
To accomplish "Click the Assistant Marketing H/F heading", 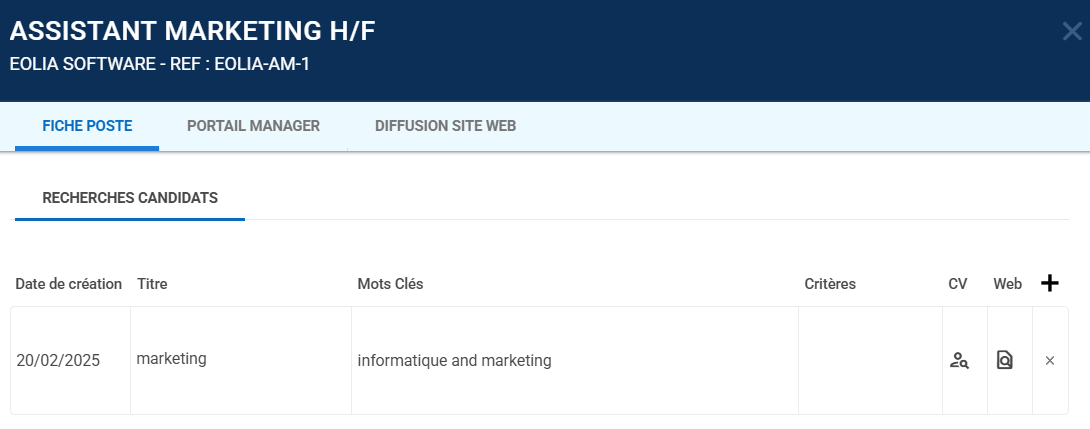I will [192, 31].
